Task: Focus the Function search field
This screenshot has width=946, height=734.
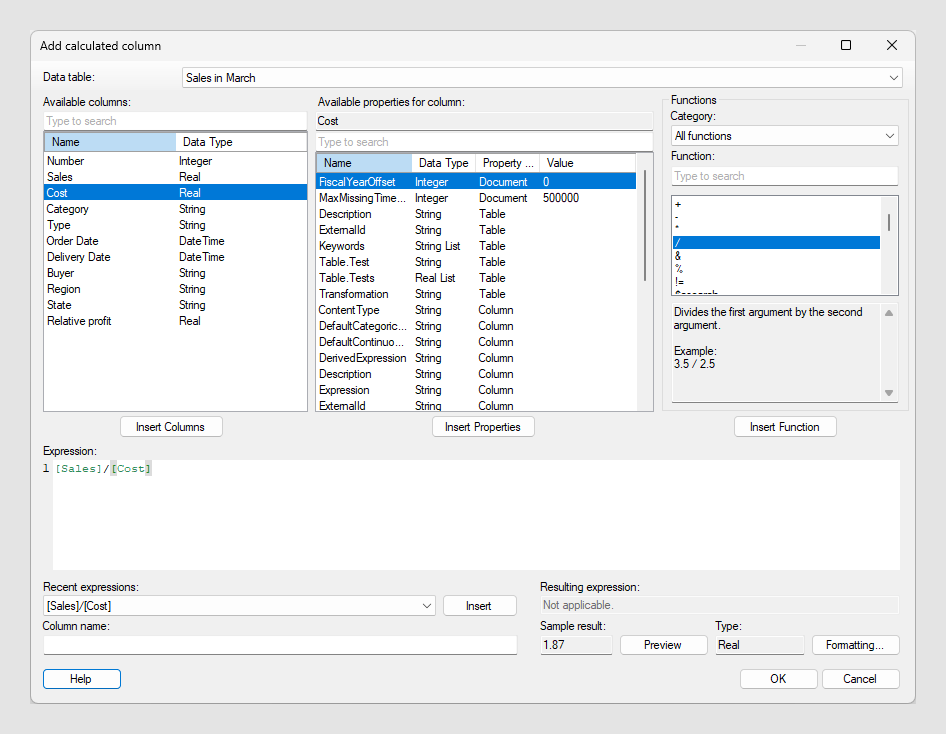Action: (784, 176)
